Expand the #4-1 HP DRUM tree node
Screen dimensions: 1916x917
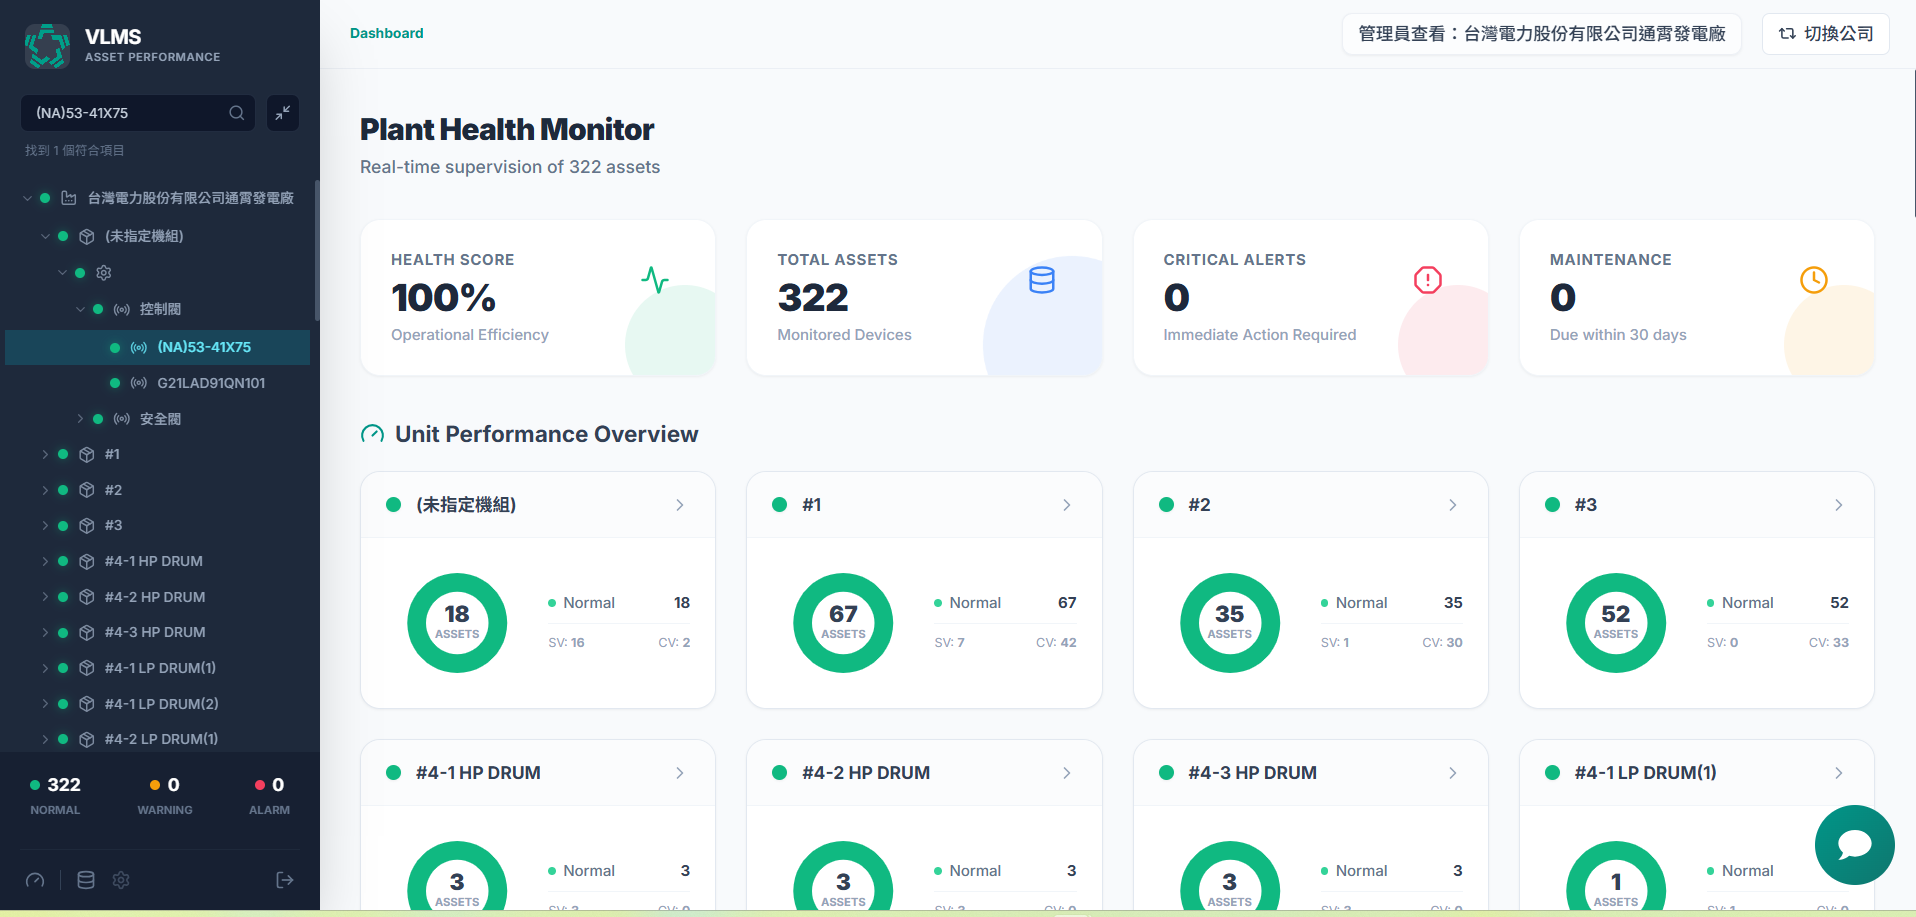(x=45, y=561)
